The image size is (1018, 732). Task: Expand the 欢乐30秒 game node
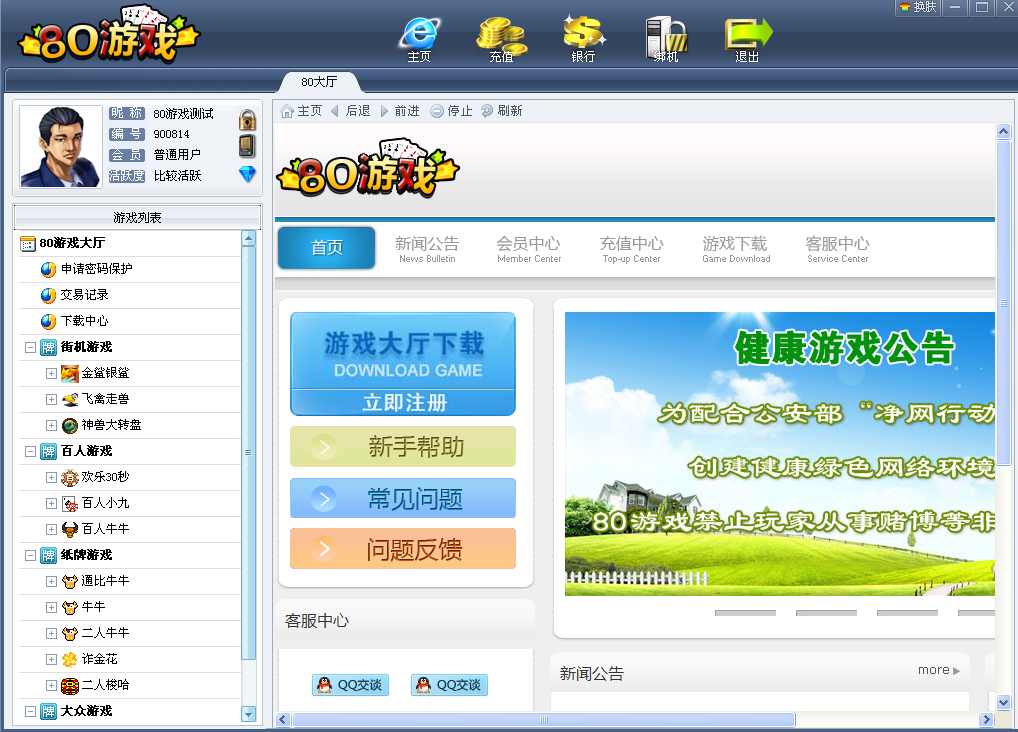[x=51, y=477]
